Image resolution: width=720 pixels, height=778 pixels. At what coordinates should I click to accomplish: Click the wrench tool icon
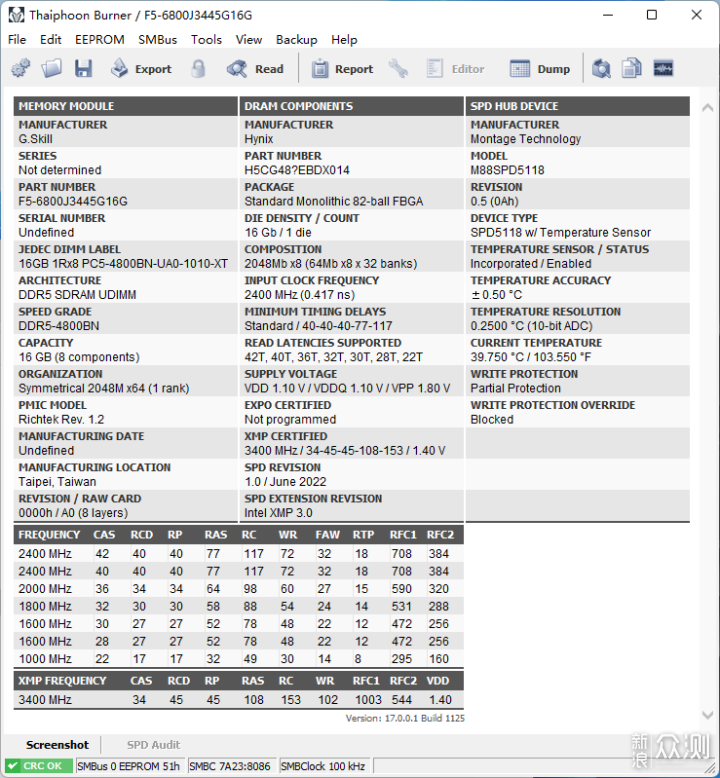pyautogui.click(x=398, y=68)
